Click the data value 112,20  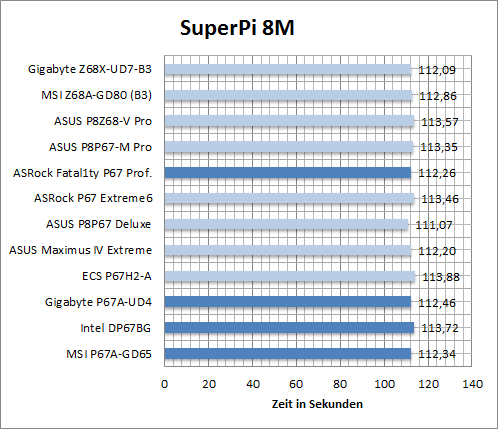pyautogui.click(x=437, y=251)
